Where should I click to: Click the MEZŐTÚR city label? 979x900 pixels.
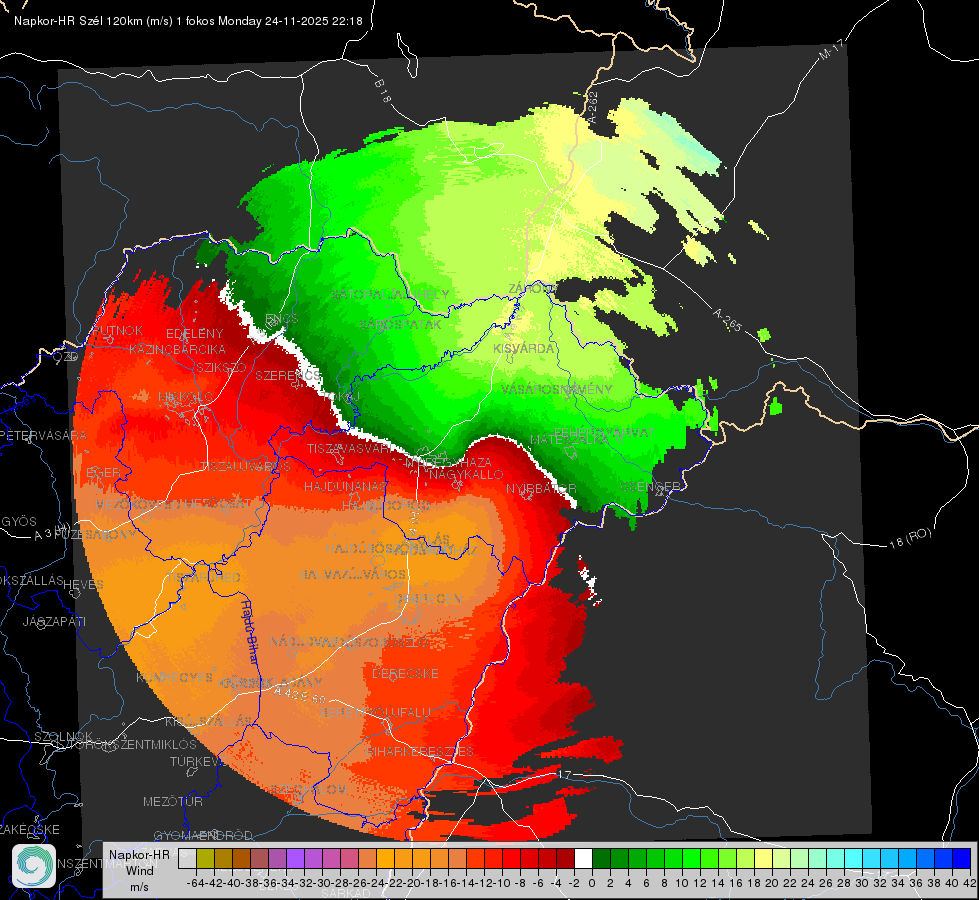pos(173,801)
